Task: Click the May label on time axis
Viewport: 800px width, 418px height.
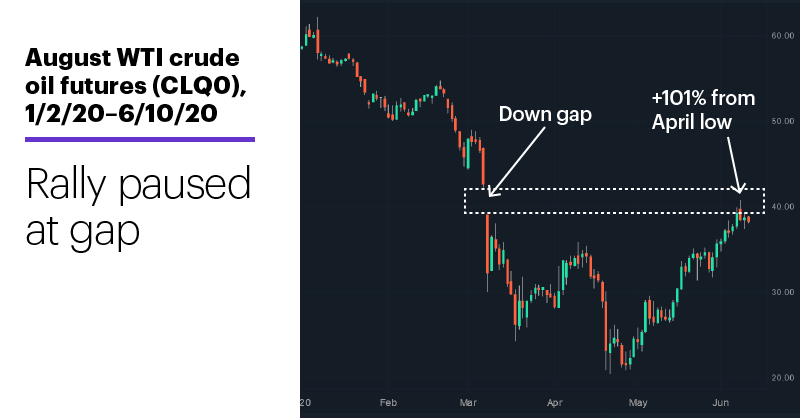Action: point(638,403)
